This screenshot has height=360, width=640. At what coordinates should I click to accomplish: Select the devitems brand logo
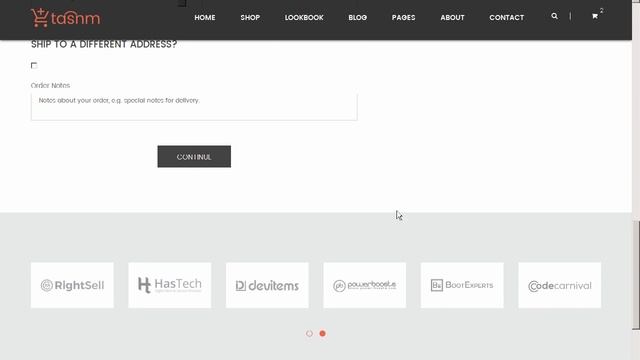pyautogui.click(x=267, y=285)
